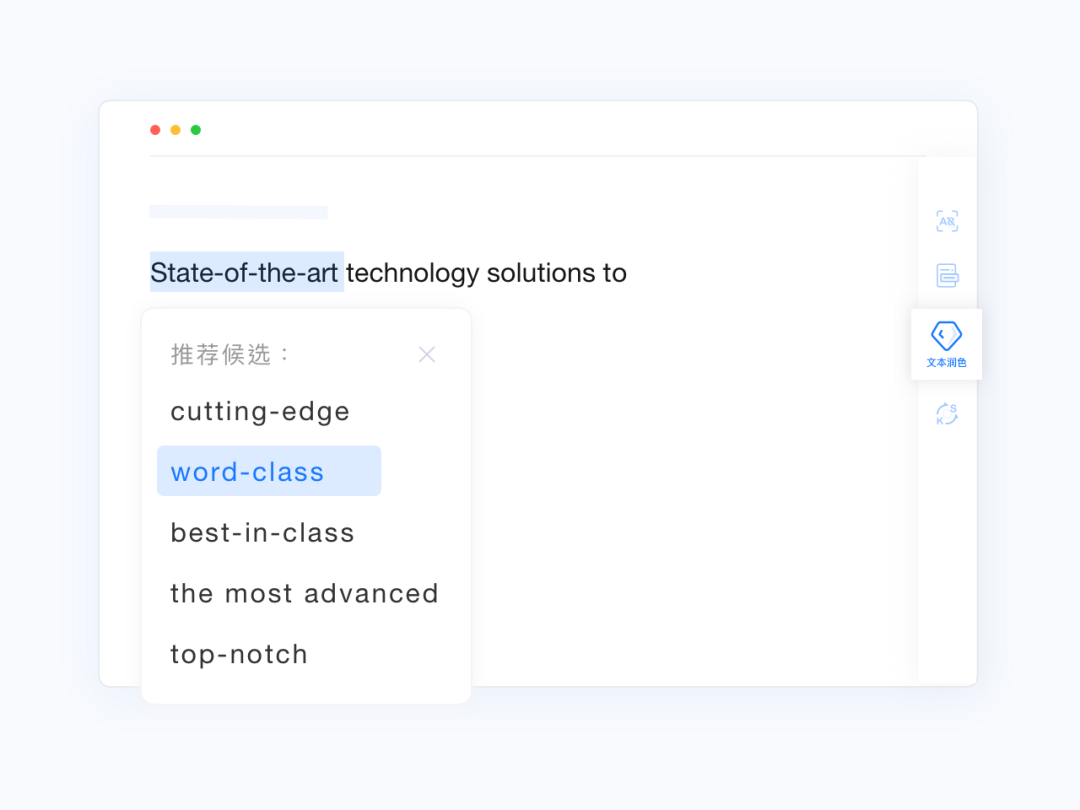Close the 推荐候选 suggestion popup
This screenshot has width=1080, height=810.
(427, 354)
